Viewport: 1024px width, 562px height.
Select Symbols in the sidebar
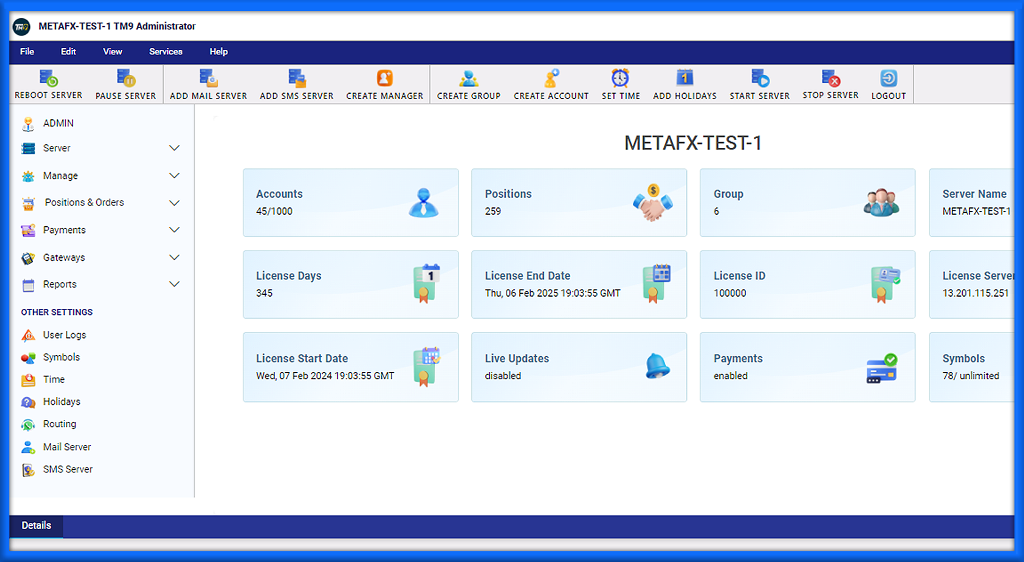[x=61, y=357]
